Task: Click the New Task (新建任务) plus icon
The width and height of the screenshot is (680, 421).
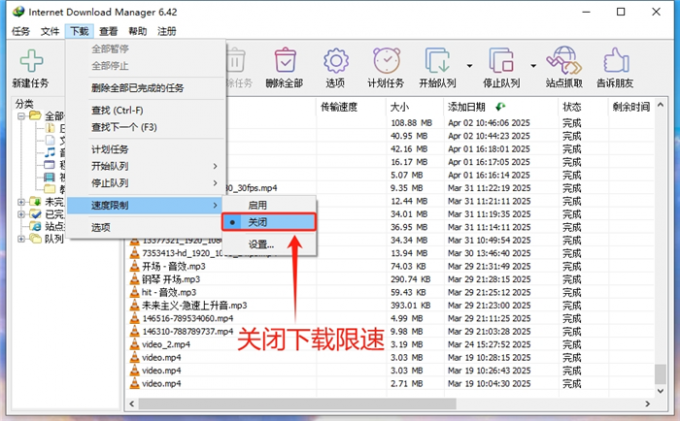Action: 31,61
